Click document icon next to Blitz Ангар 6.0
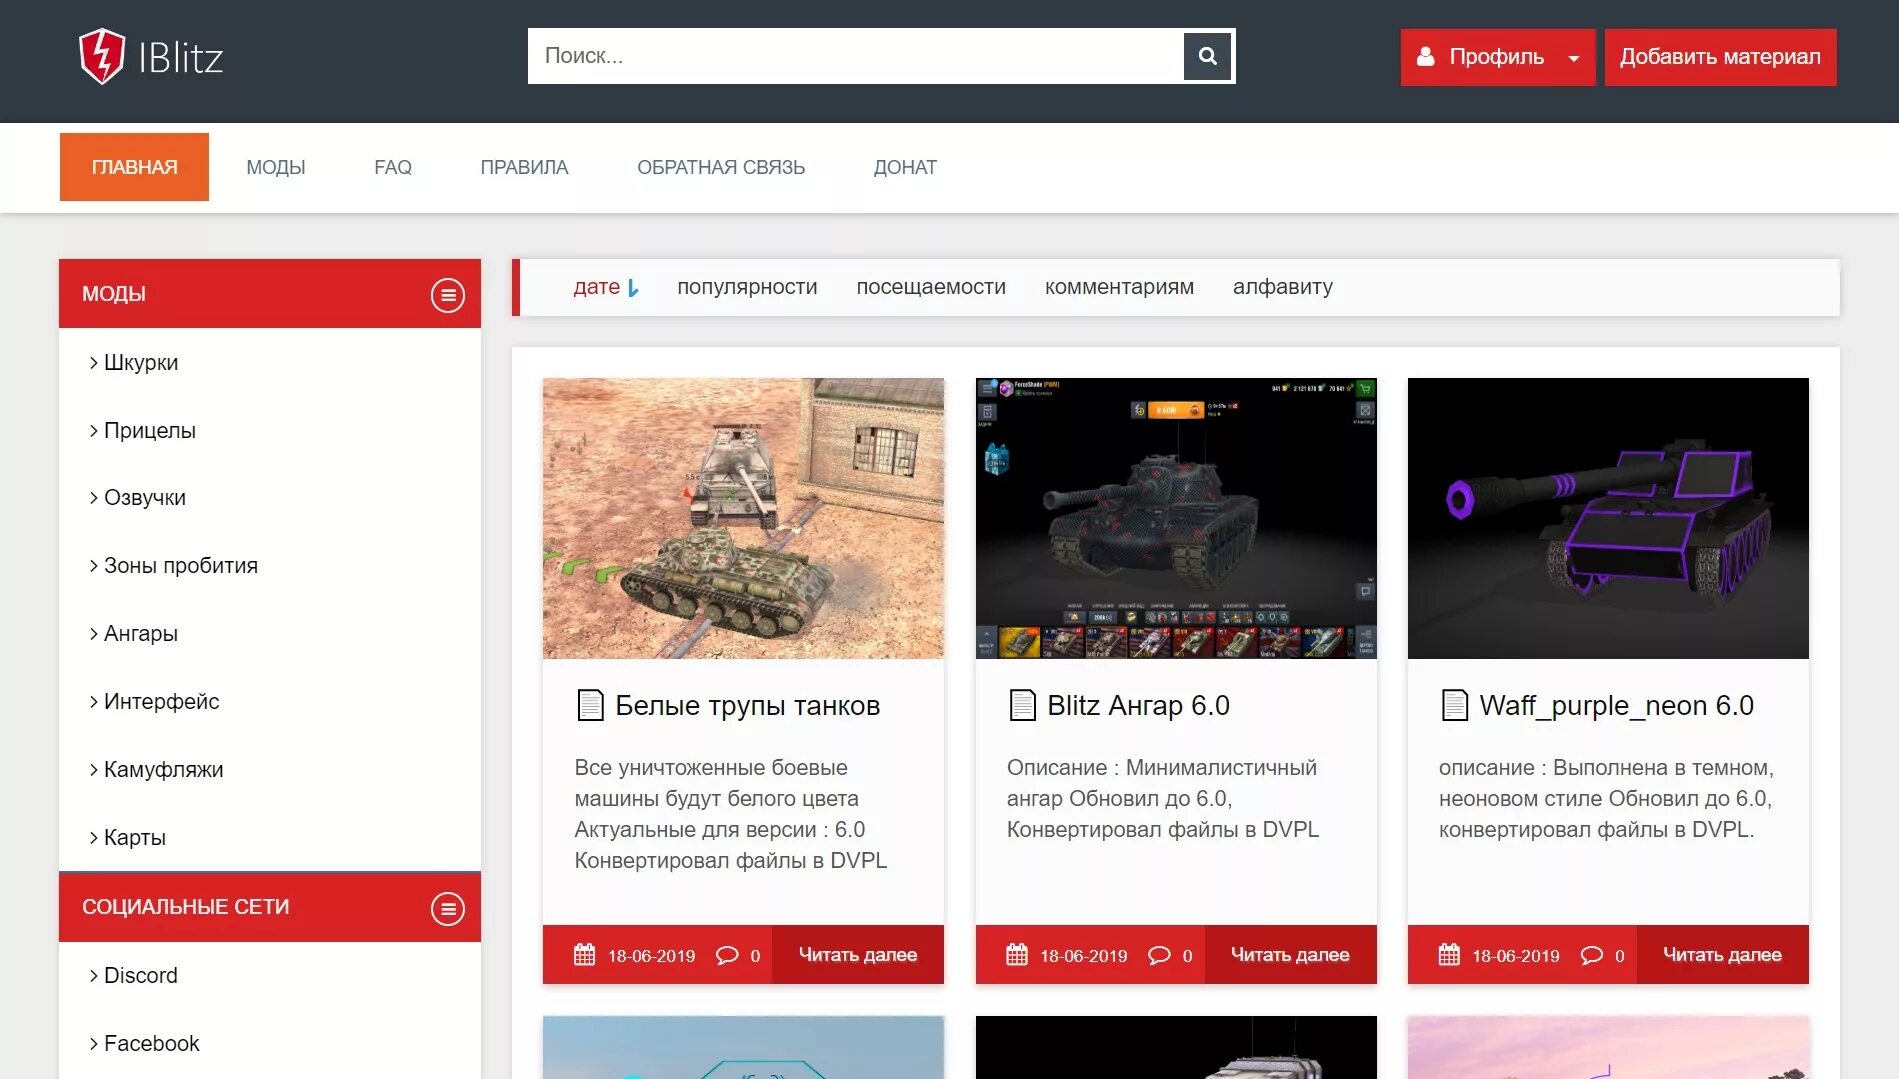The image size is (1899, 1079). pyautogui.click(x=1023, y=705)
